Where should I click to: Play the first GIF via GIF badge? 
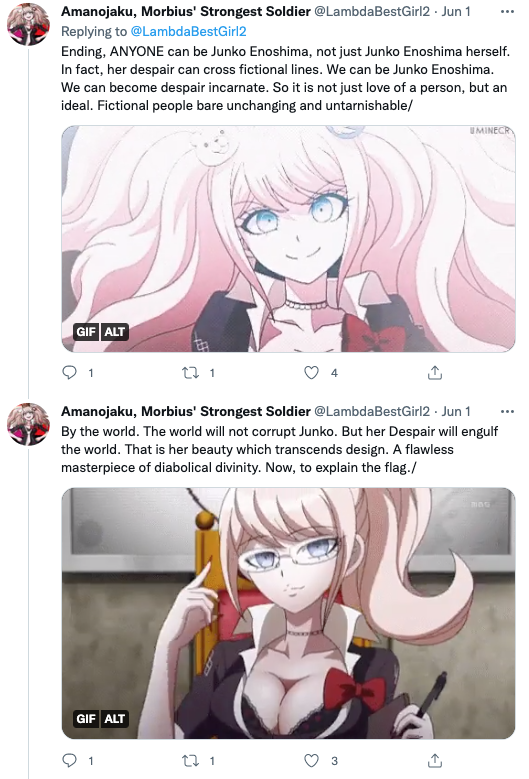(86, 331)
